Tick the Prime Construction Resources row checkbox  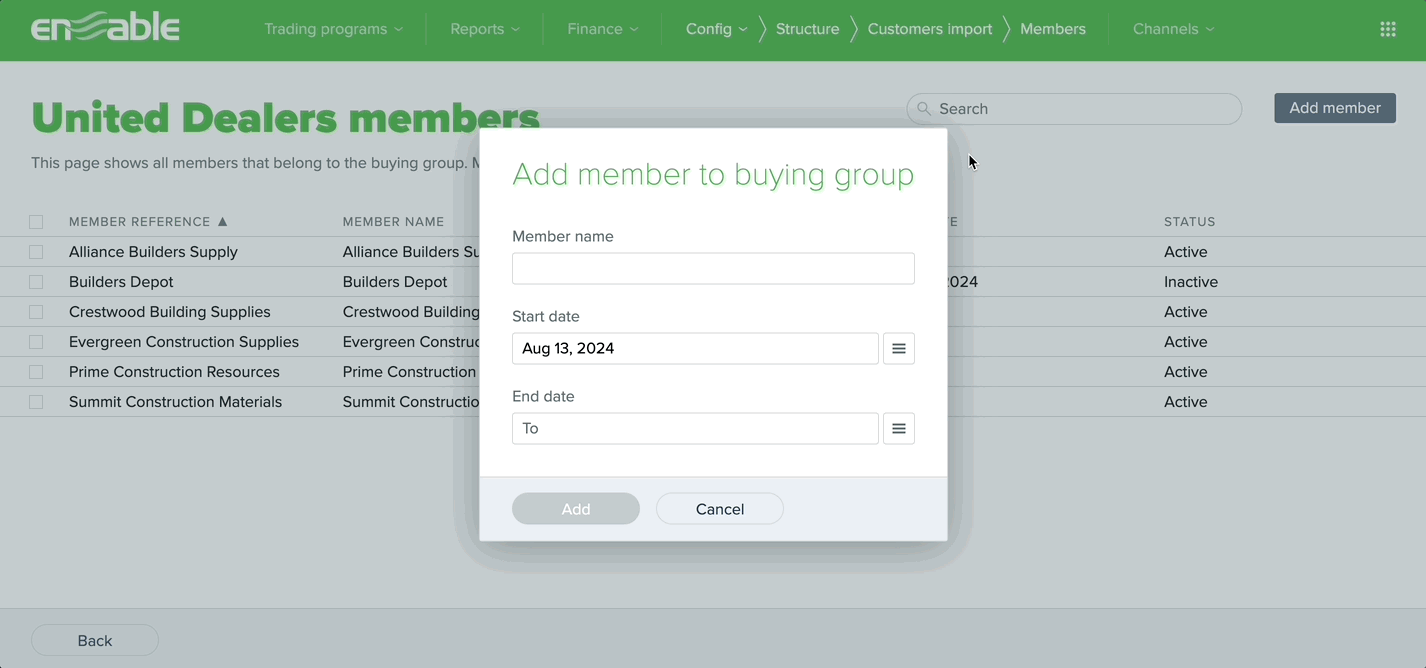point(36,372)
